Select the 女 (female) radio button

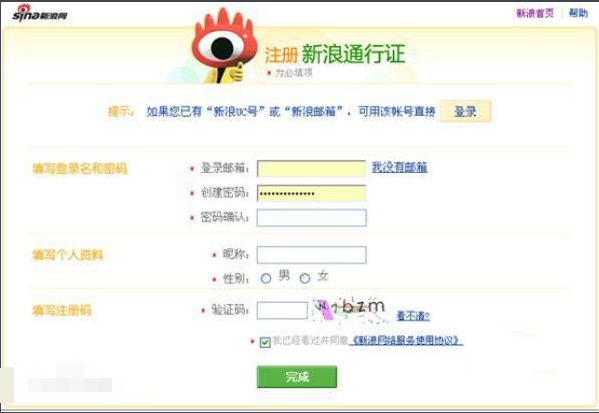tap(305, 279)
